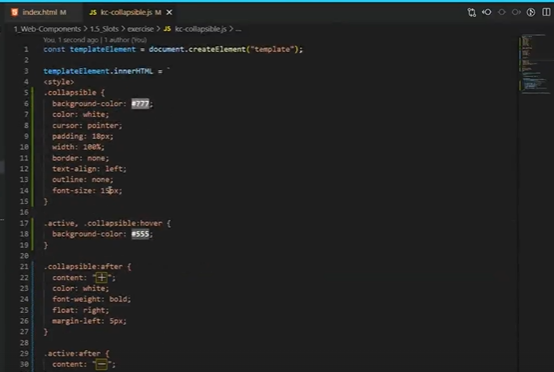Expand the breadcrumb ellipsis symbol list
This screenshot has width=554, height=372.
point(238,29)
